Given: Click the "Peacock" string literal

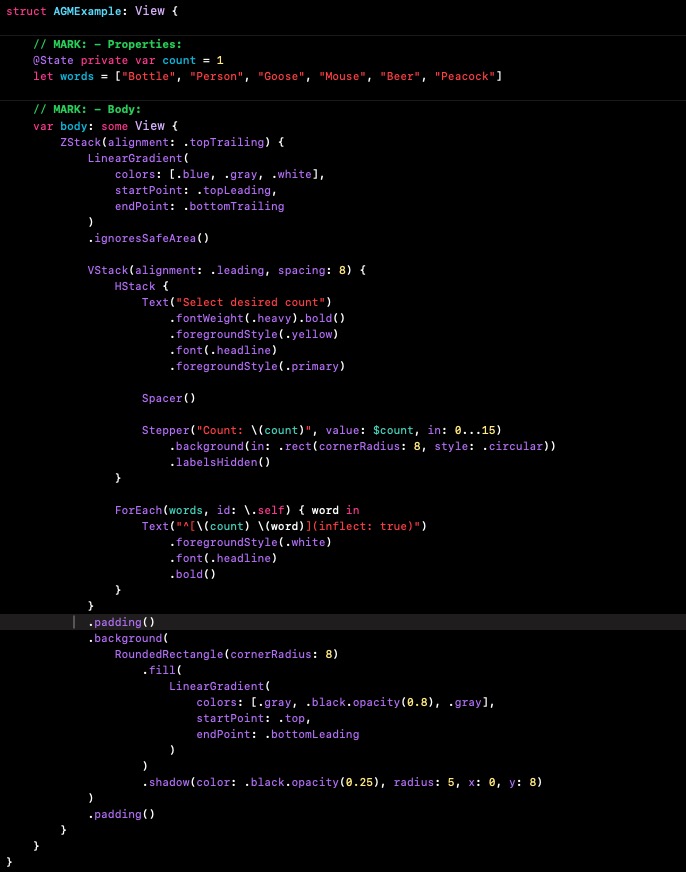Looking at the screenshot, I should [x=465, y=76].
